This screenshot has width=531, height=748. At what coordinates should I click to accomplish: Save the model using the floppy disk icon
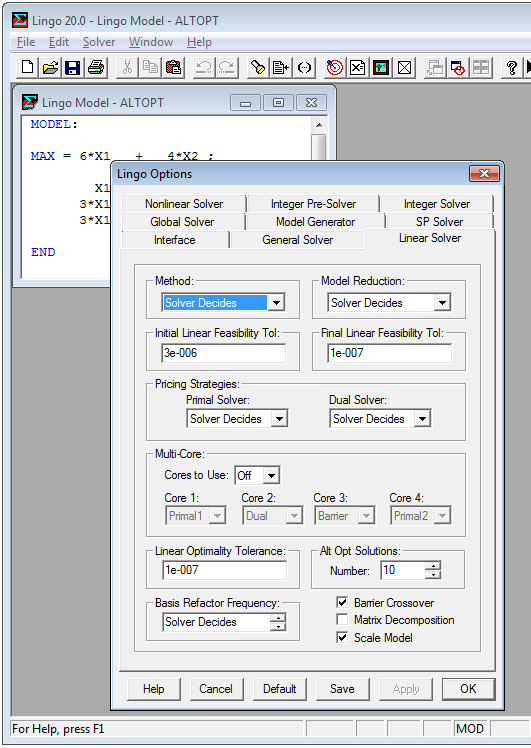[x=73, y=67]
